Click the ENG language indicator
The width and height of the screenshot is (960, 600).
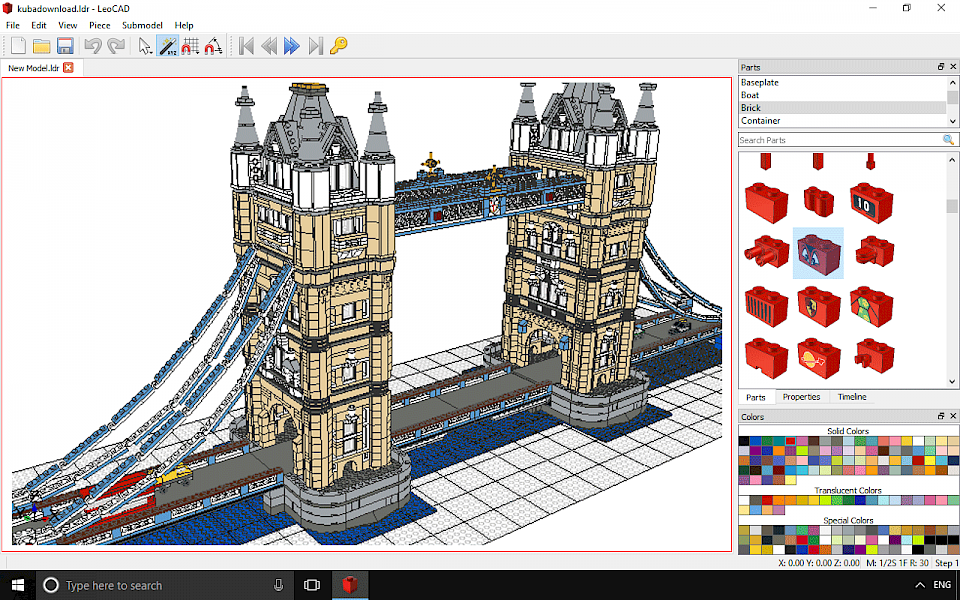[x=942, y=585]
